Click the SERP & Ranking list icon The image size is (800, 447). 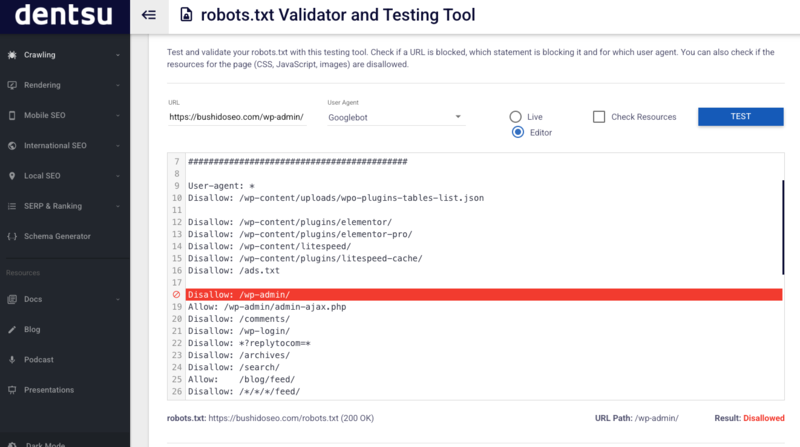(12, 206)
